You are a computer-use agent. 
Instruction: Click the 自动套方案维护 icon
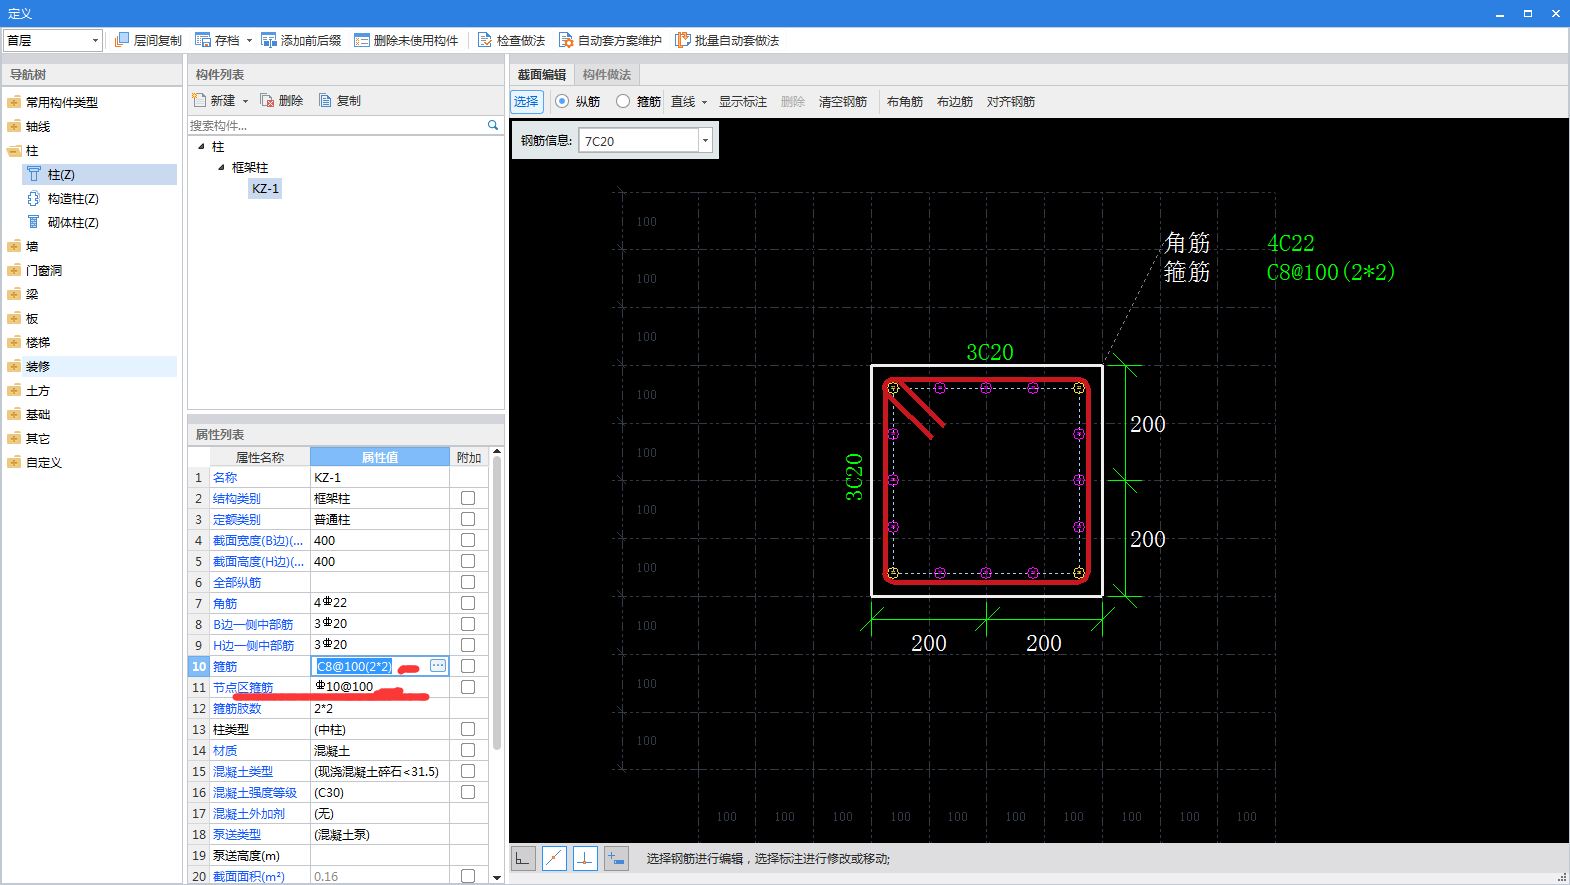(x=566, y=40)
